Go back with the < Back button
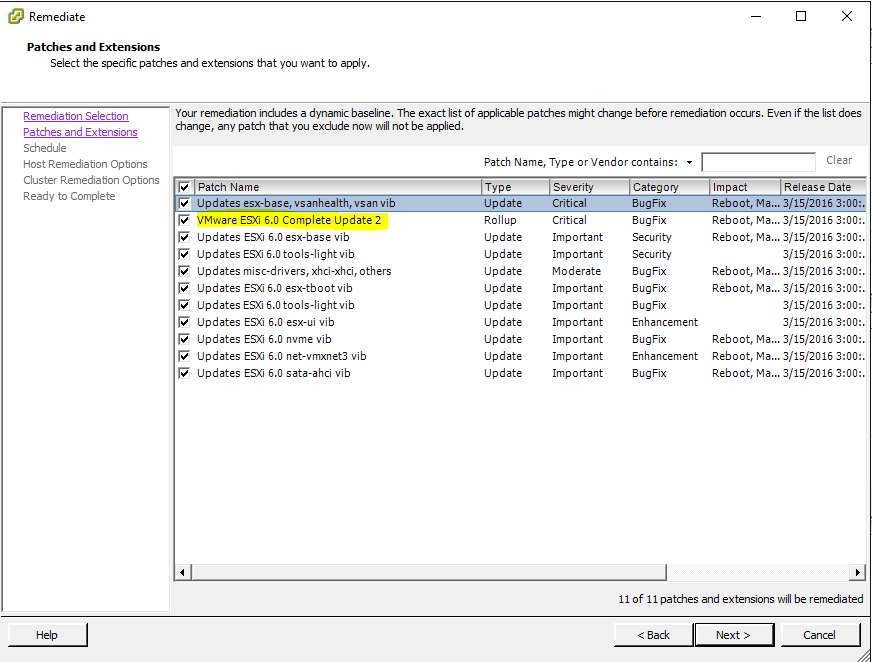Screen dimensions: 872x662 [653, 635]
